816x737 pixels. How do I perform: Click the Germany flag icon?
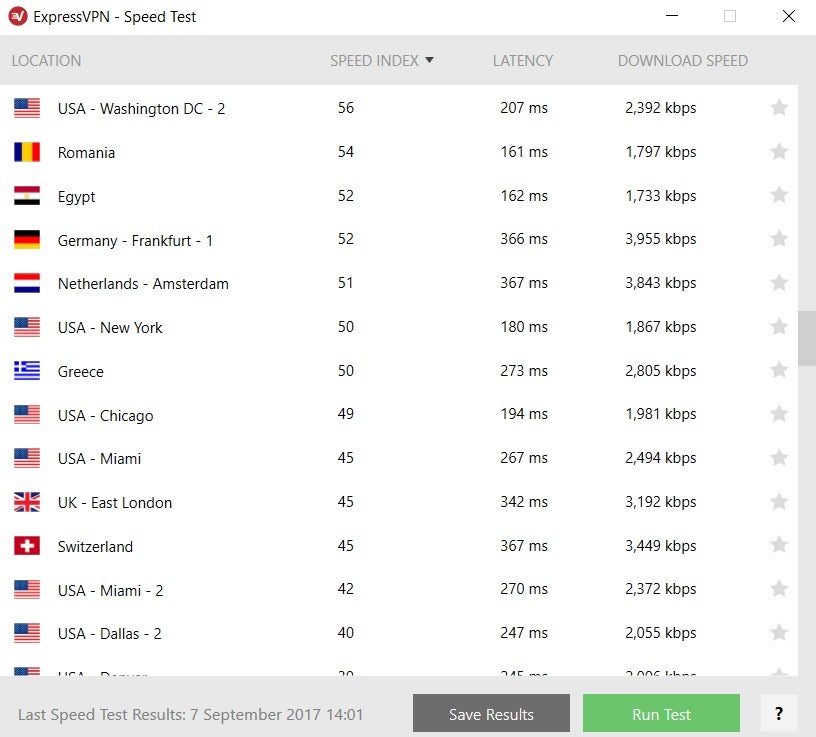click(x=27, y=239)
